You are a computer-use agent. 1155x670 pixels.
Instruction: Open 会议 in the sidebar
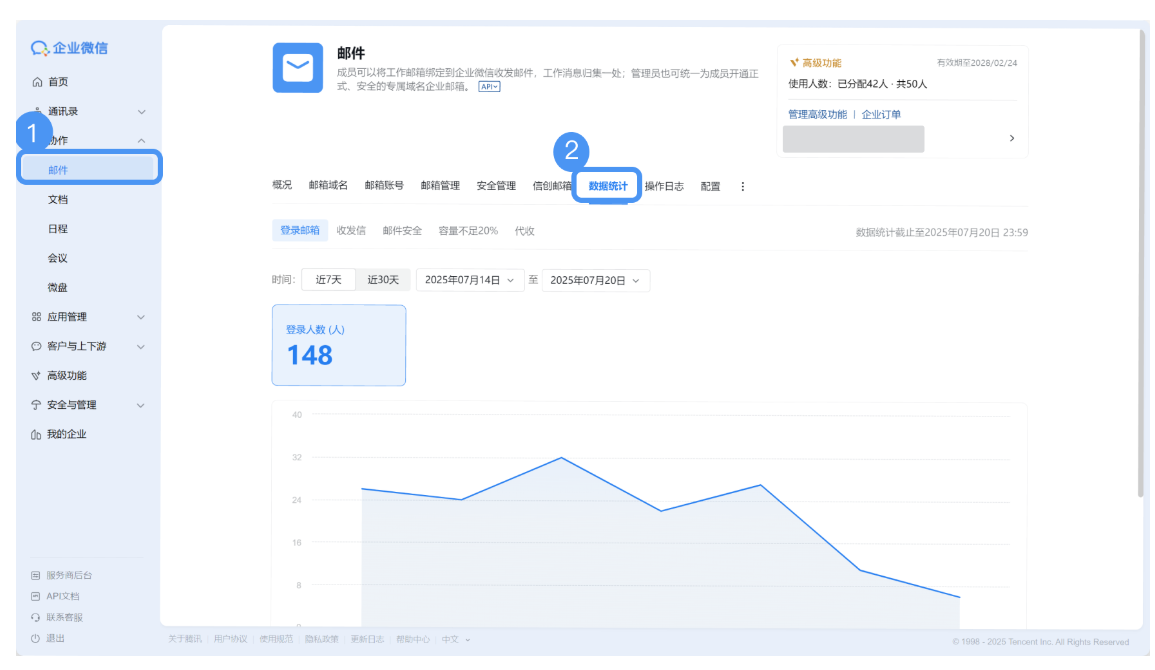coord(57,258)
